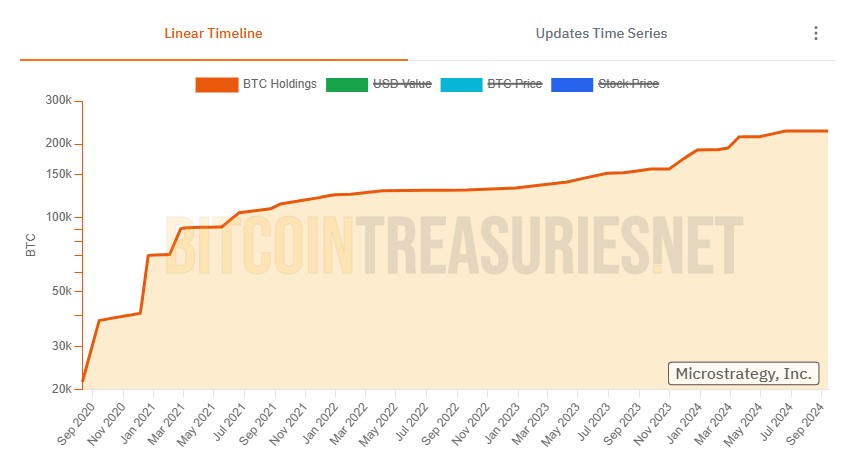Click the cyan BTC Price legend swatch
The width and height of the screenshot is (852, 468).
pos(460,84)
